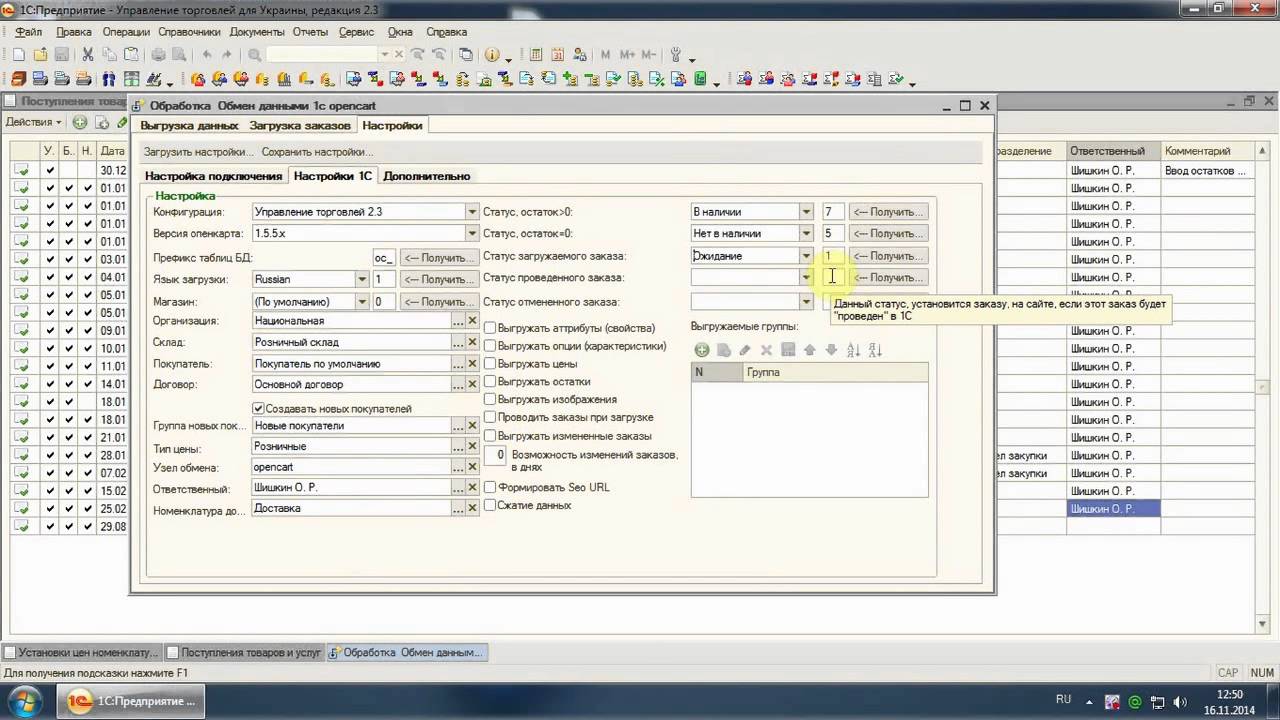Click the Open file folder icon
This screenshot has height=720, width=1280.
40,54
